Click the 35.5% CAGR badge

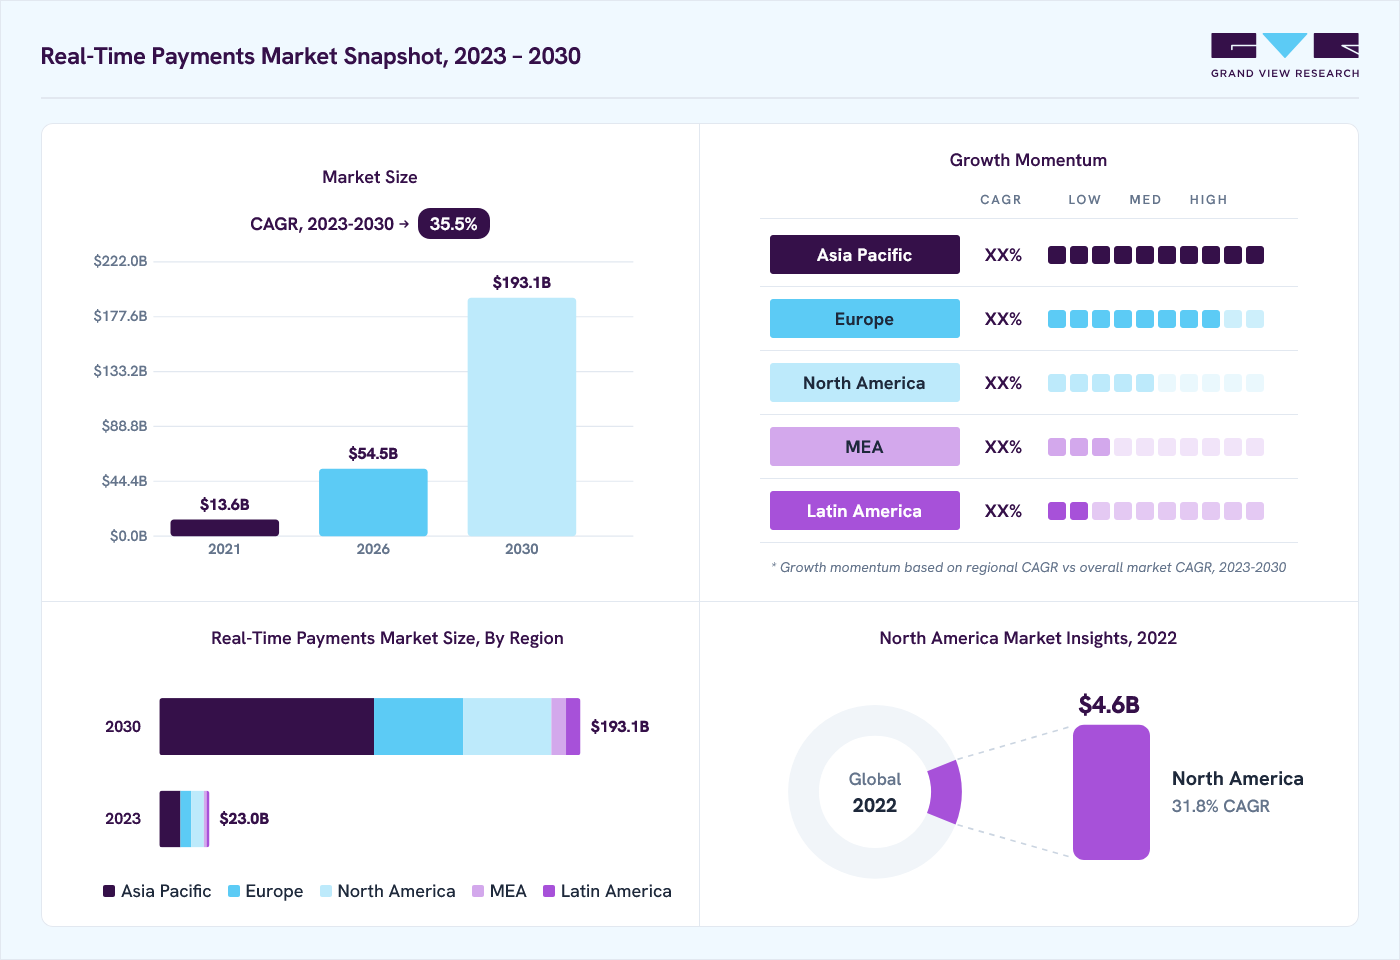(x=453, y=224)
